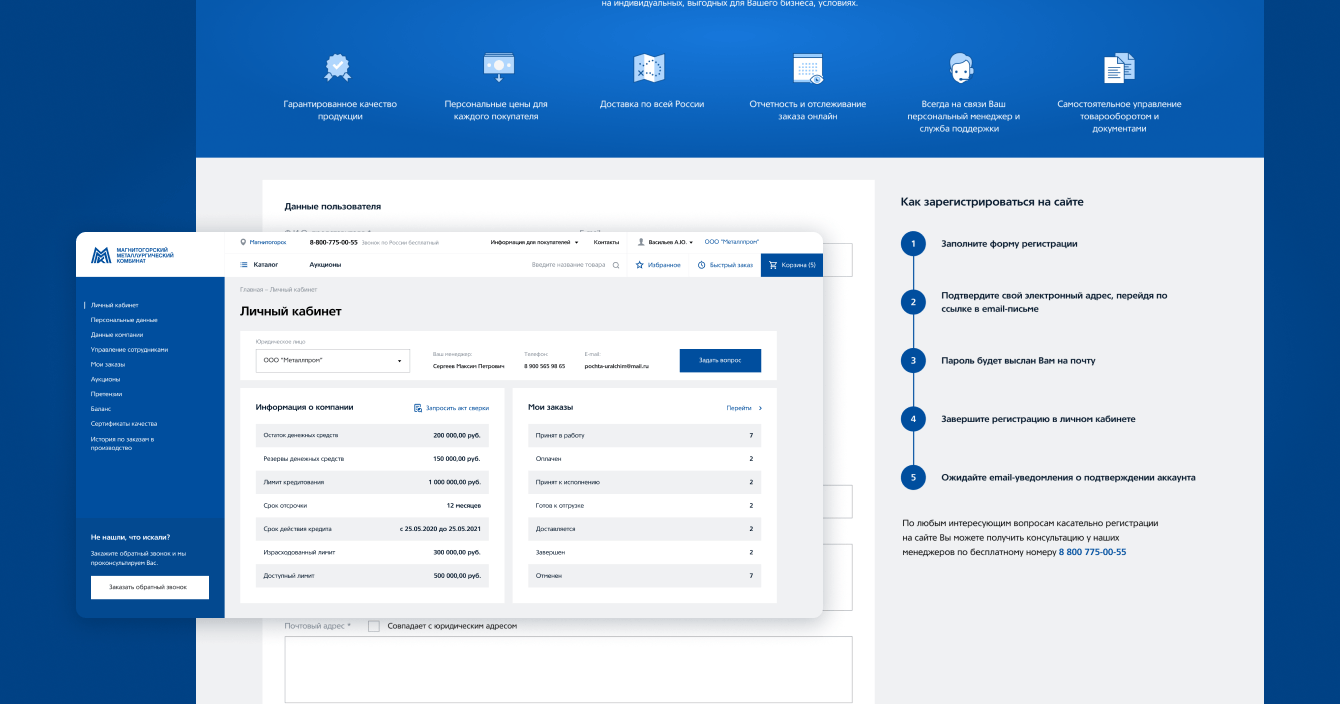Screen dimensions: 1340x704
Task: Select Личный кабинет in the sidebar
Action: click(x=114, y=305)
